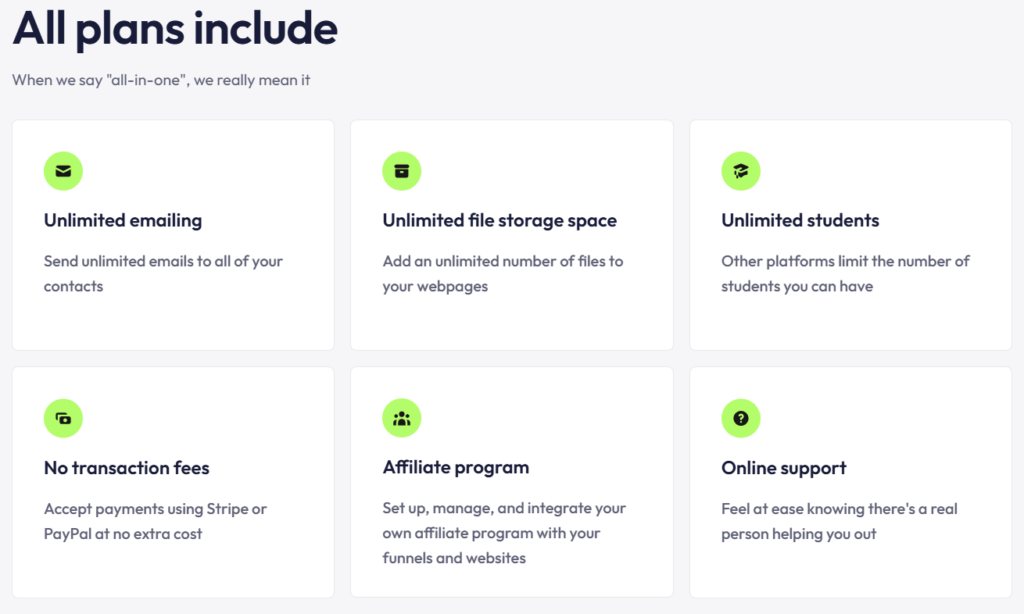Click the Add unlimited files description text

tap(502, 273)
